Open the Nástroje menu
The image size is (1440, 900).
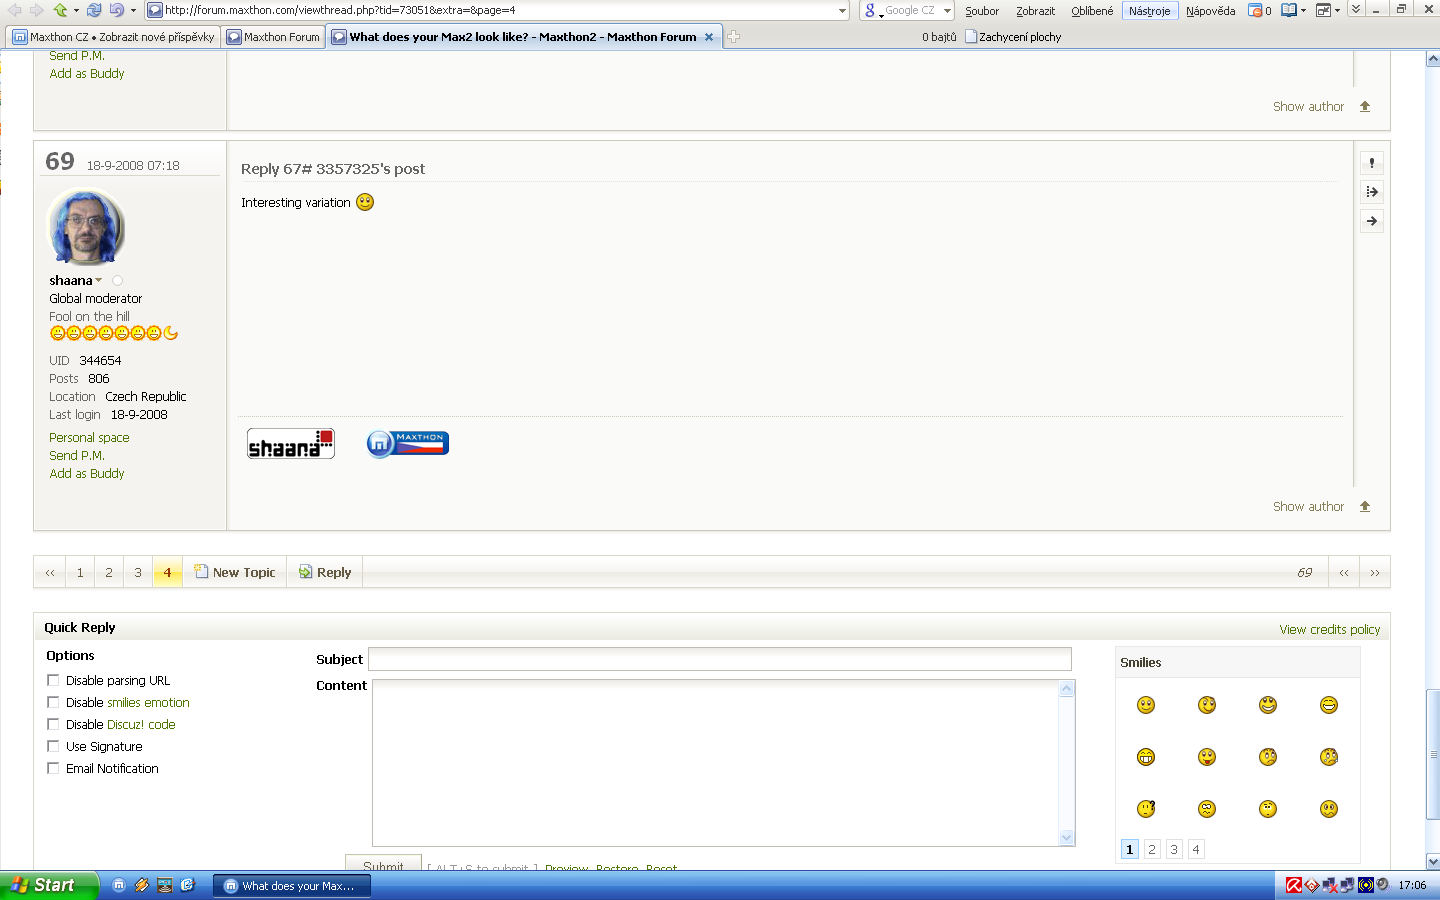tap(1148, 11)
